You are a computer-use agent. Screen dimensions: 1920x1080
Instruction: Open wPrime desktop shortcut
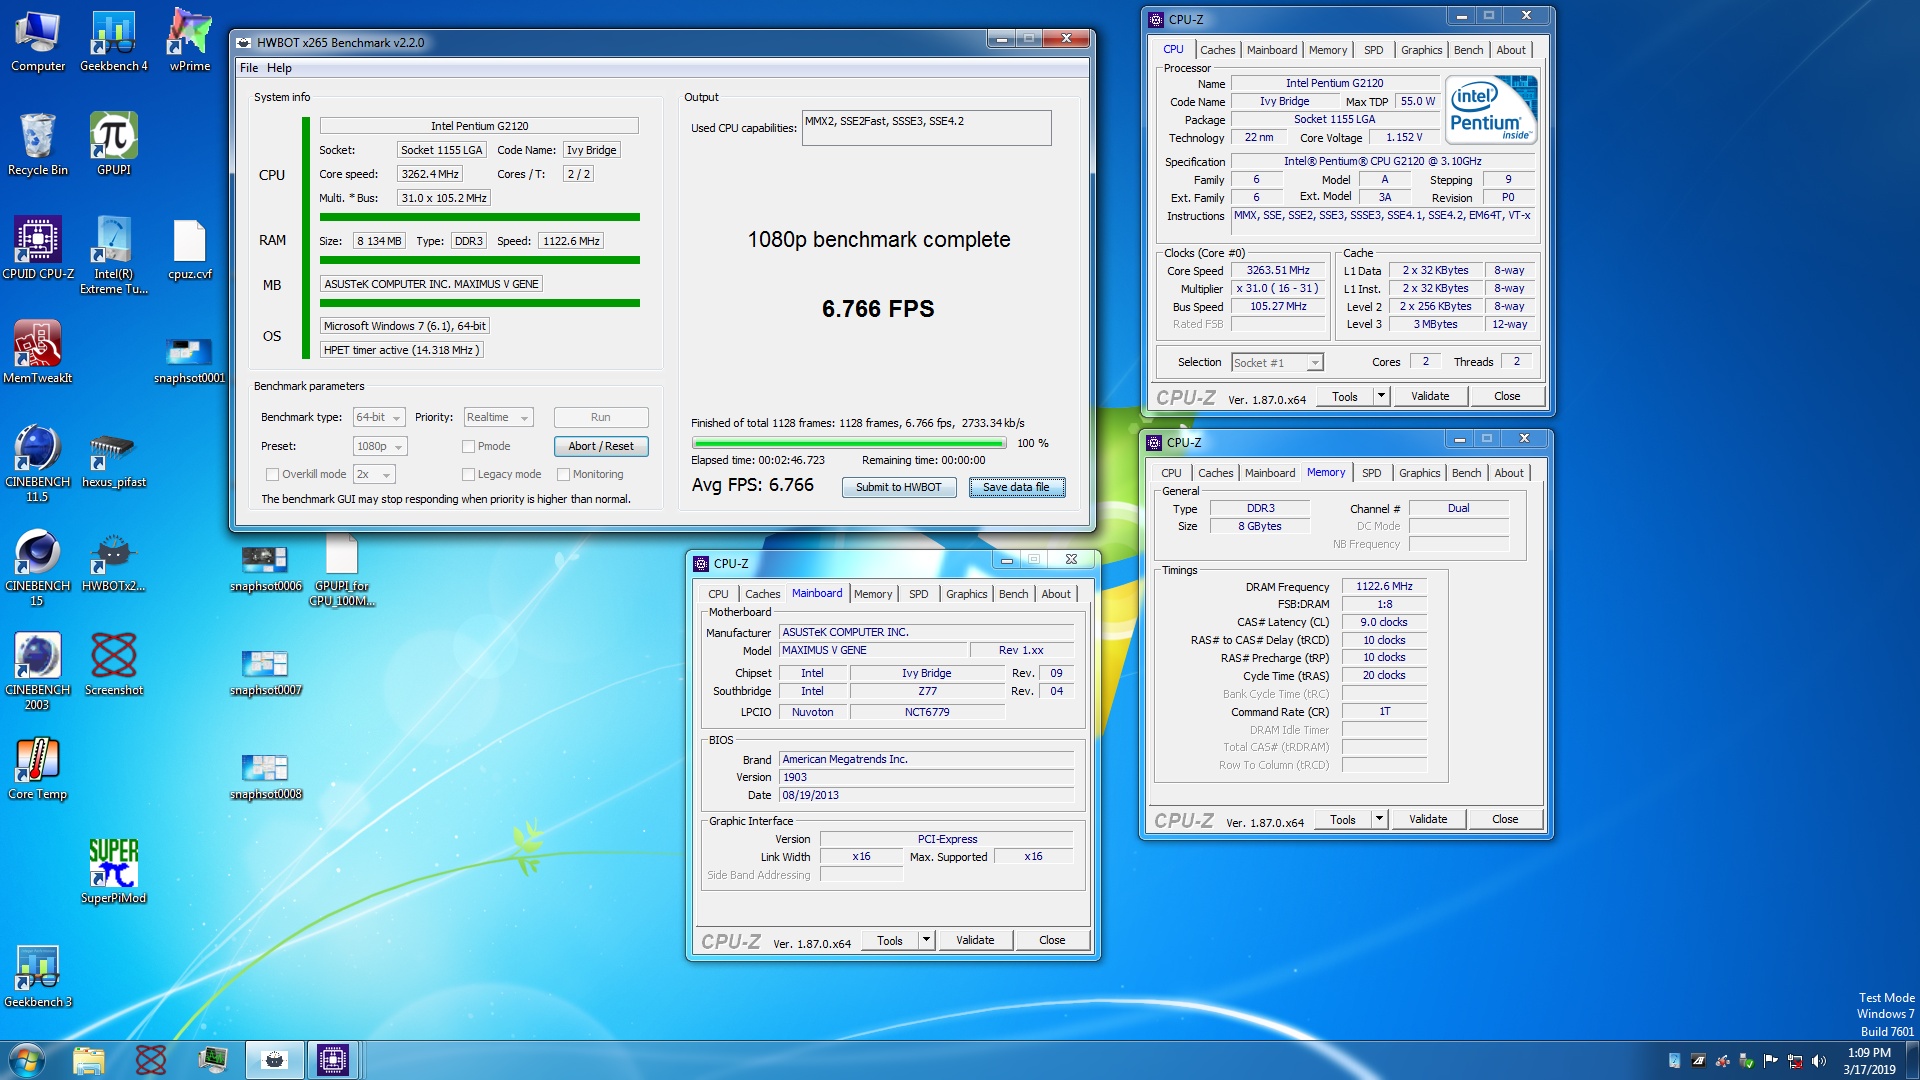coord(190,42)
